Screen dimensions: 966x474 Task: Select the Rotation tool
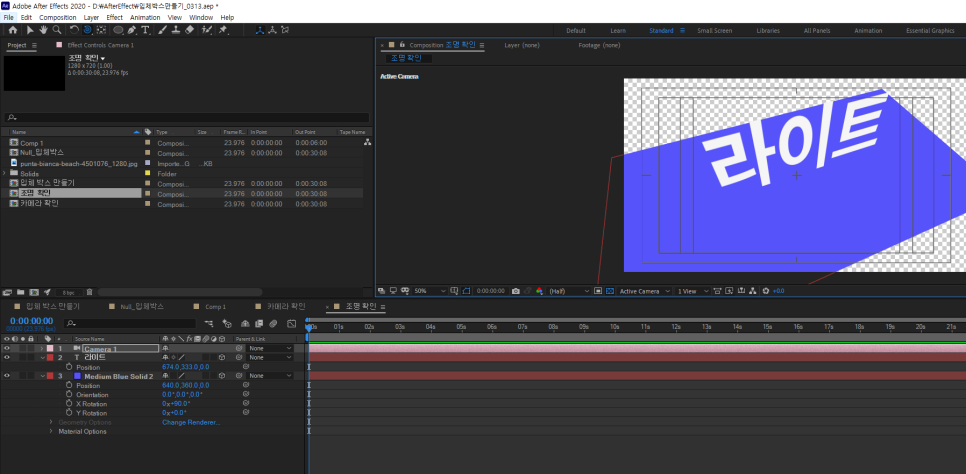click(x=74, y=30)
